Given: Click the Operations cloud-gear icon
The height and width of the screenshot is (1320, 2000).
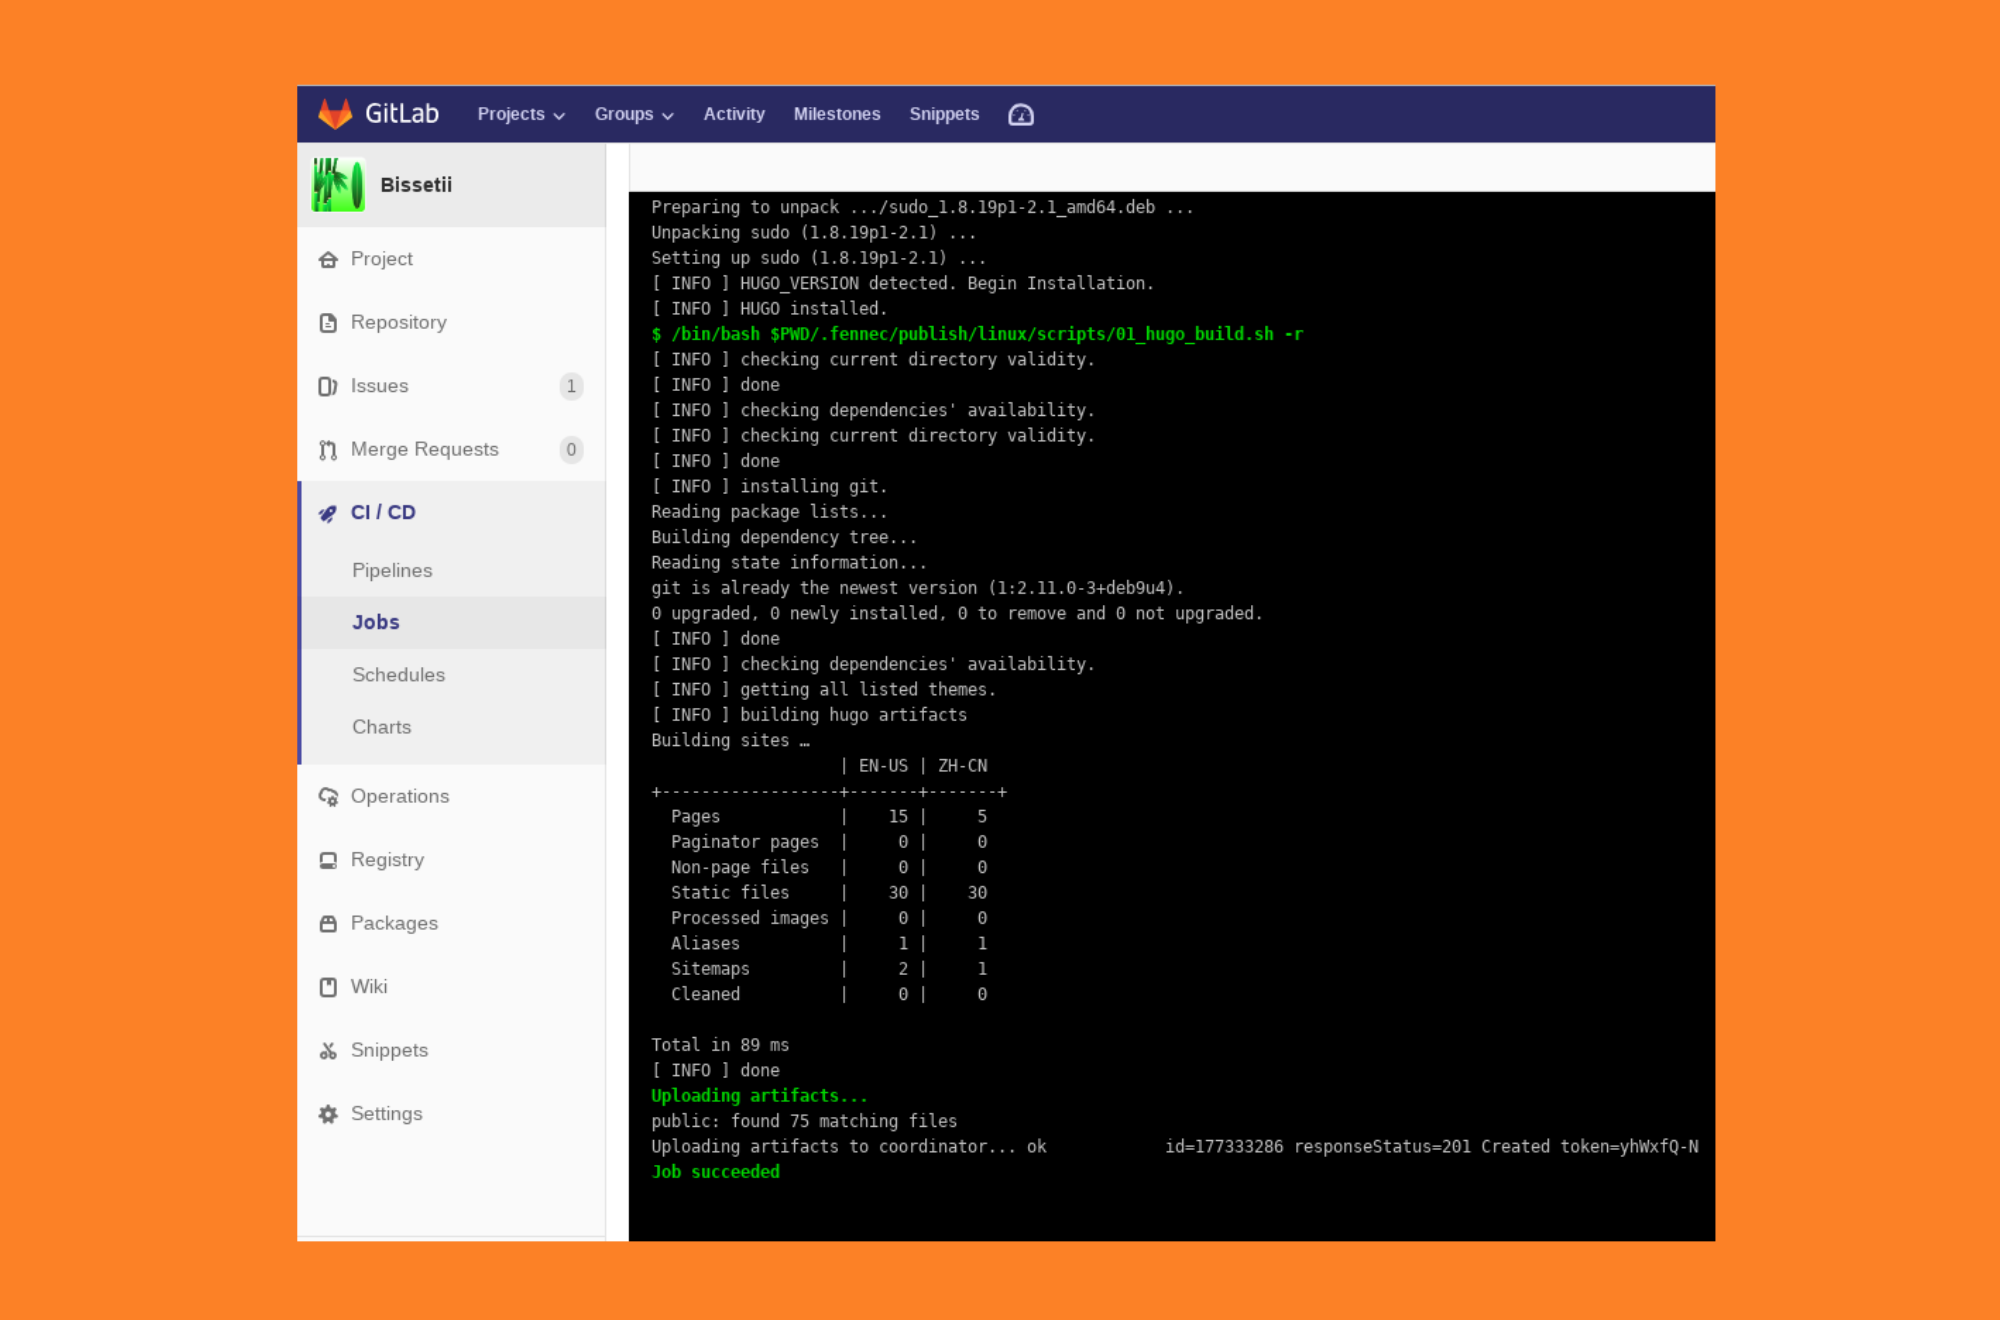Looking at the screenshot, I should point(328,797).
